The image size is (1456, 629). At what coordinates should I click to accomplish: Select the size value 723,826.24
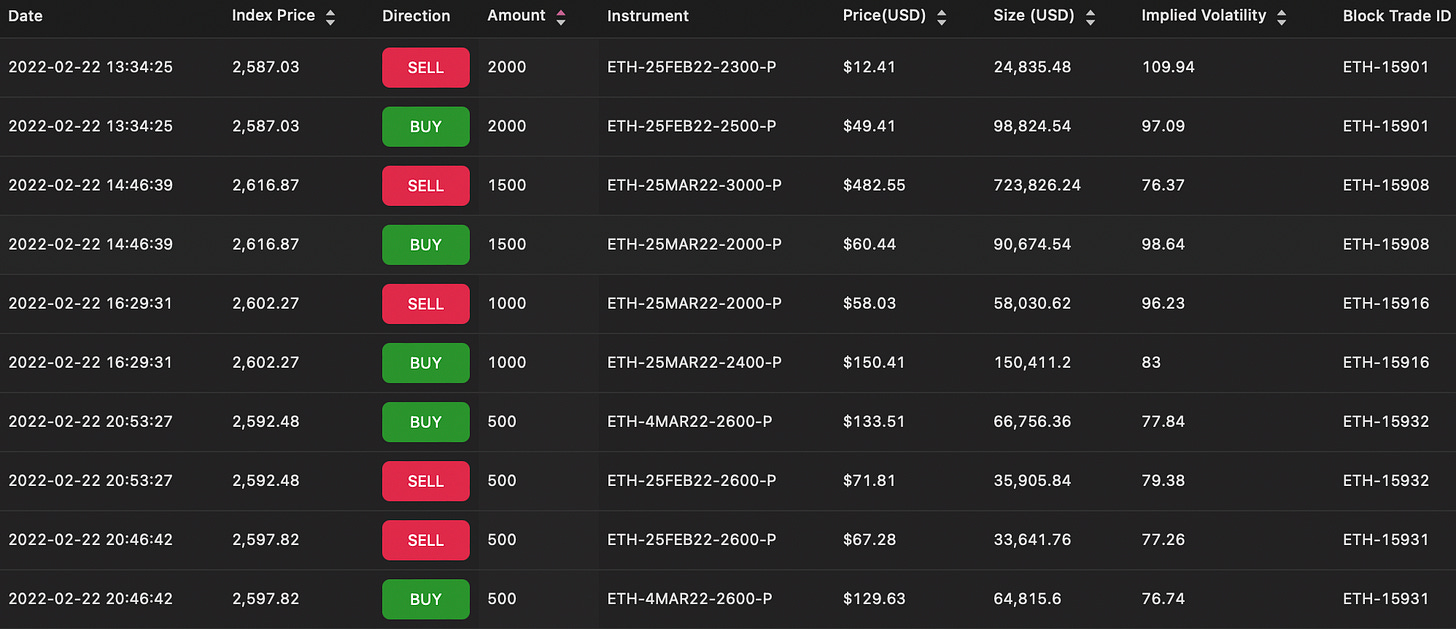click(x=1037, y=185)
